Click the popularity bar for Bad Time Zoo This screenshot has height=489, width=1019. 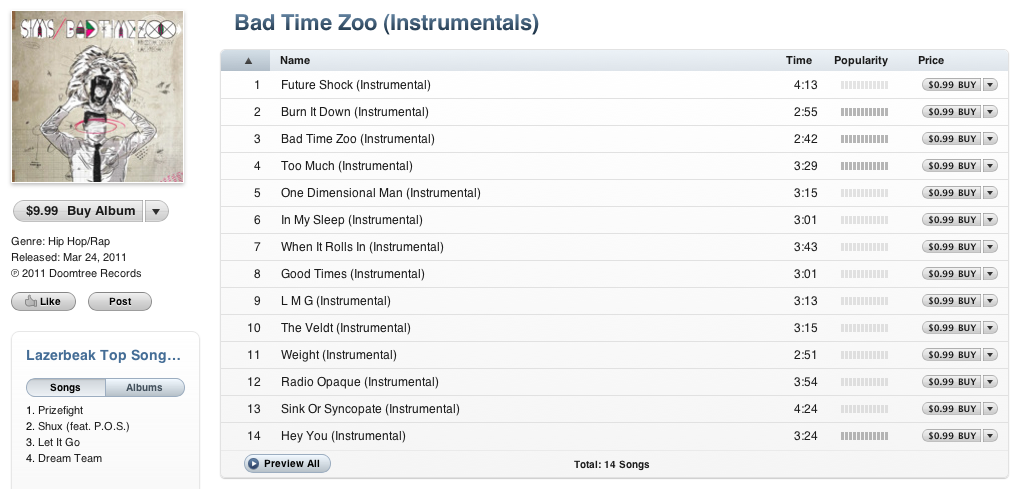point(864,139)
